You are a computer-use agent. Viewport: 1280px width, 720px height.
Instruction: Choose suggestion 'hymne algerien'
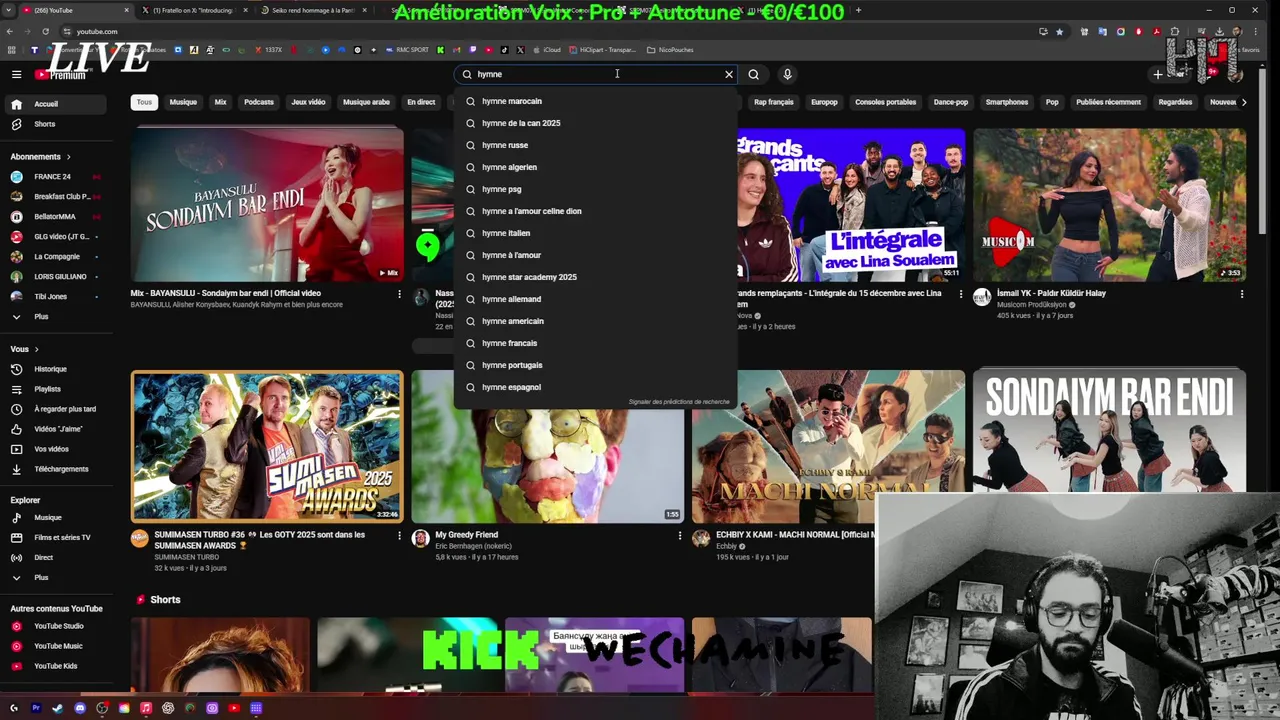(595, 167)
